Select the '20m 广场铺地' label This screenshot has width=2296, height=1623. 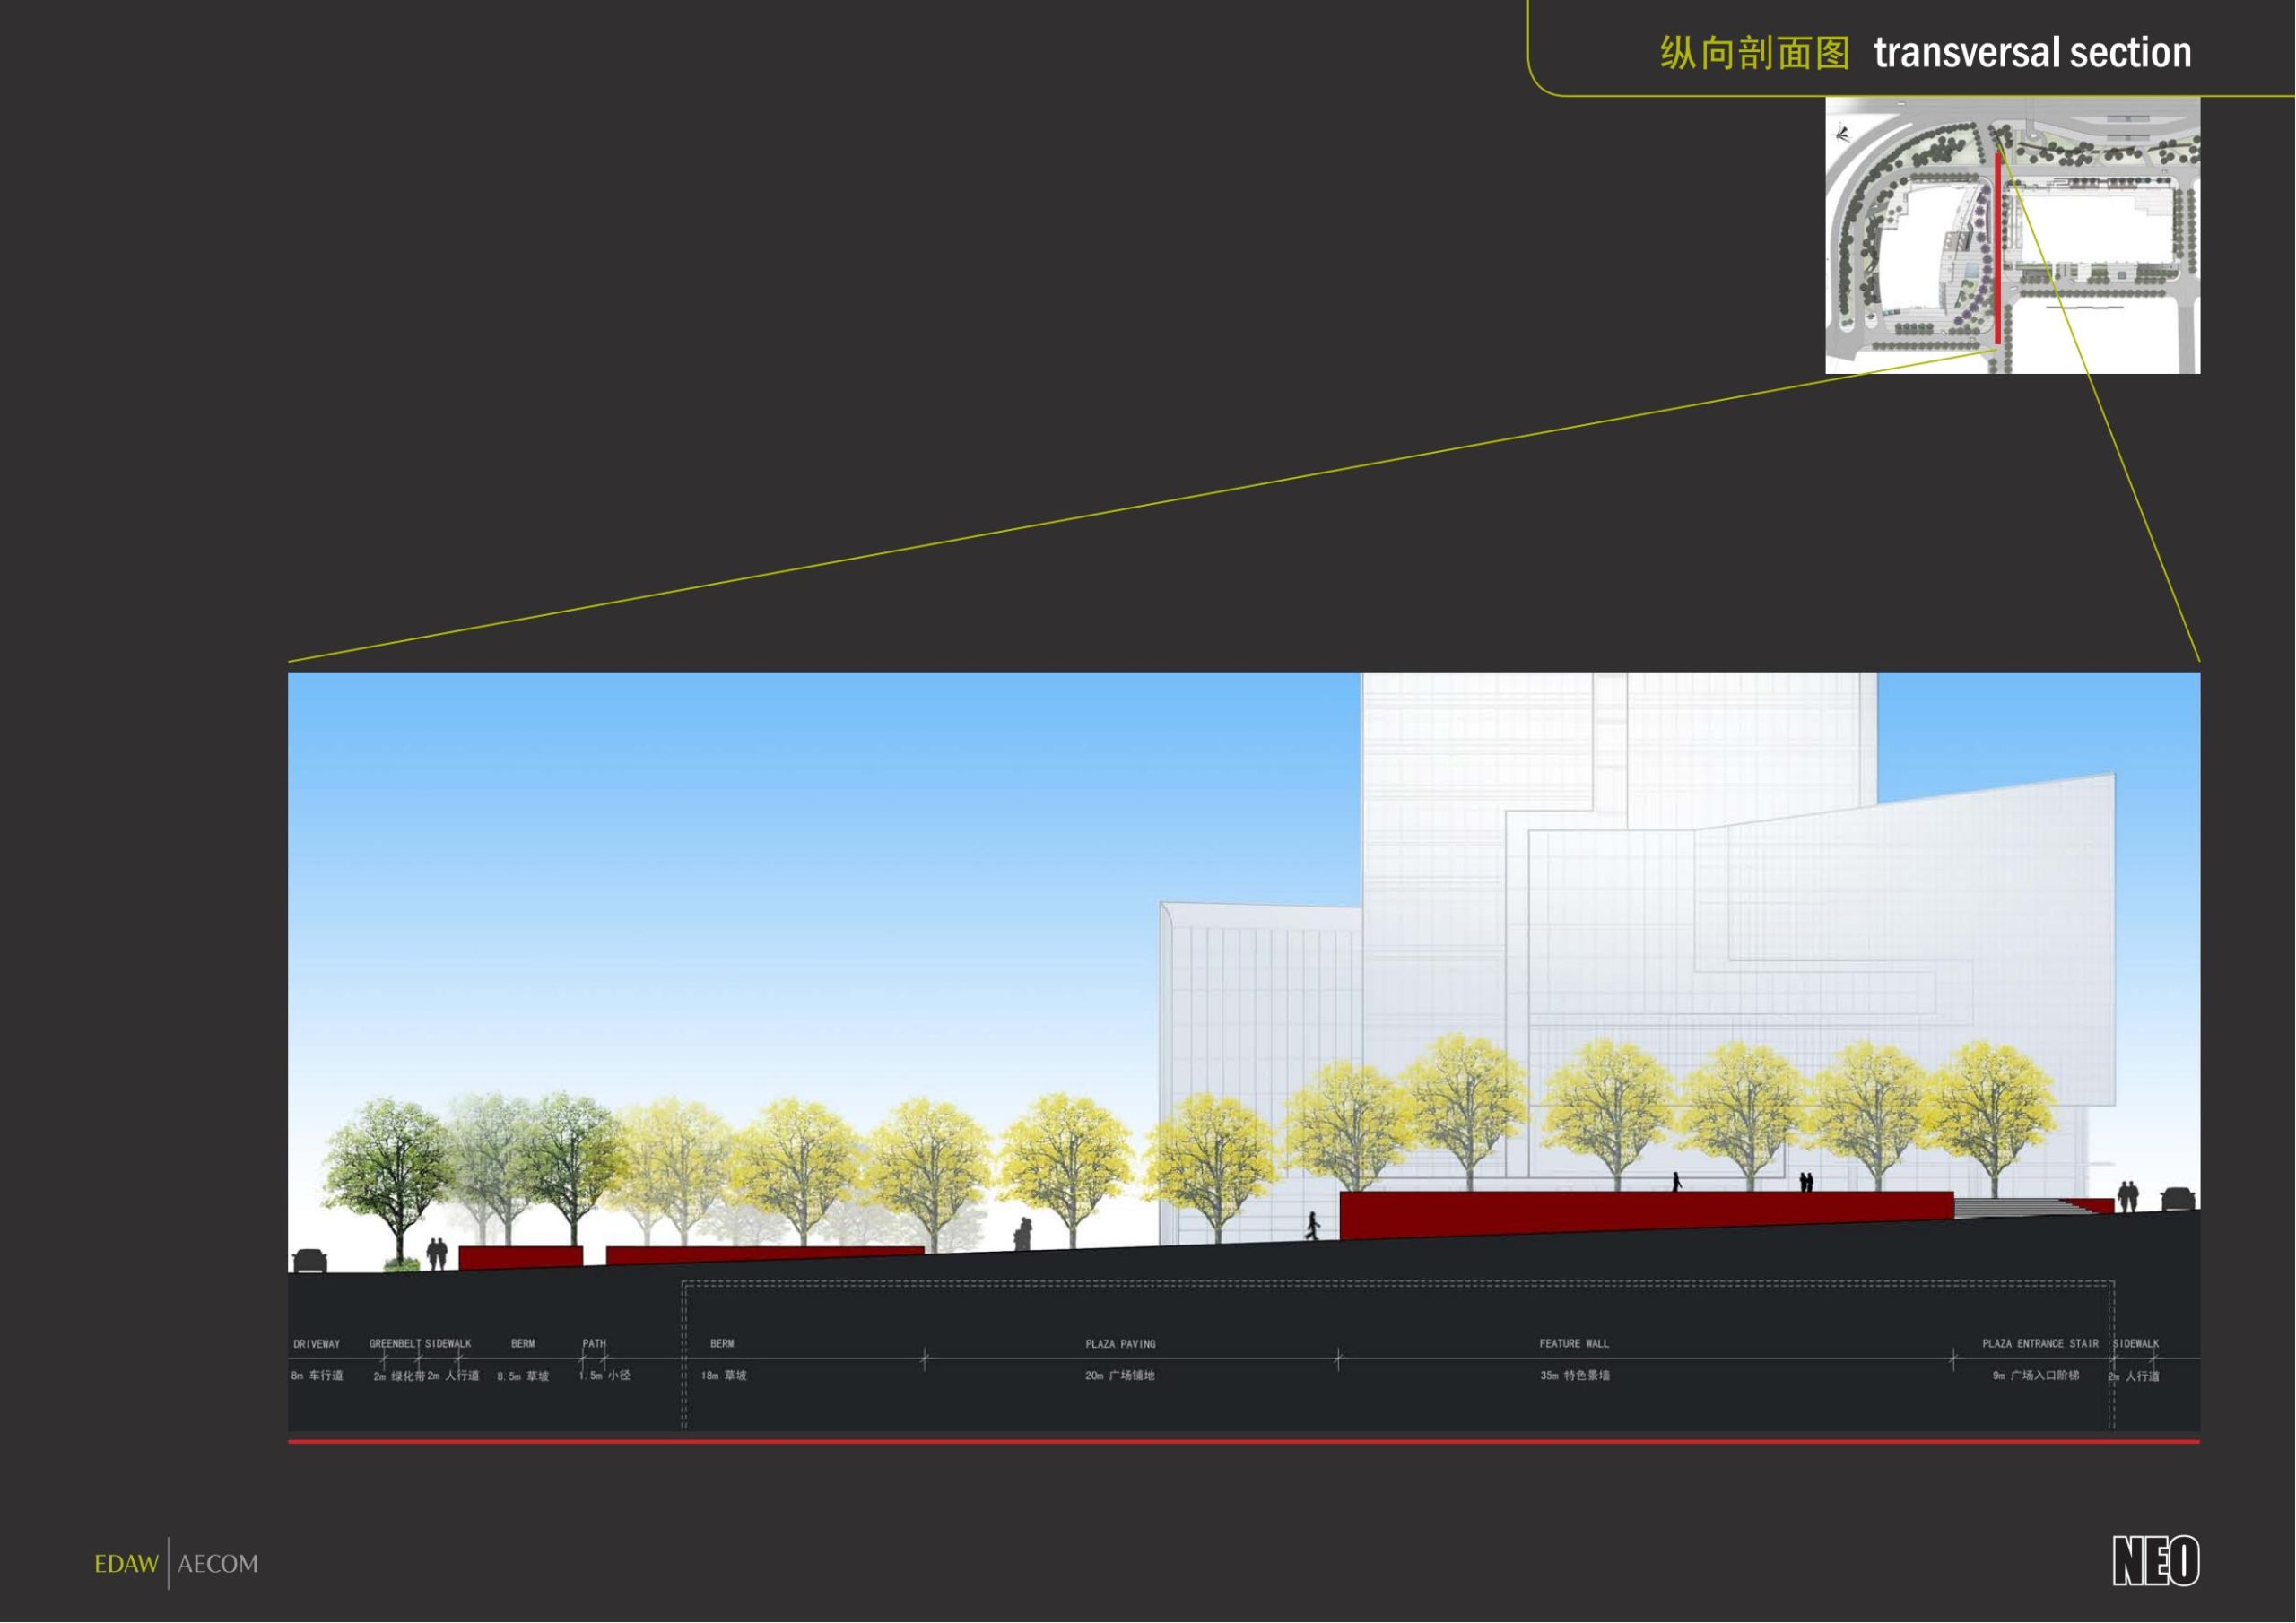pyautogui.click(x=1120, y=1376)
